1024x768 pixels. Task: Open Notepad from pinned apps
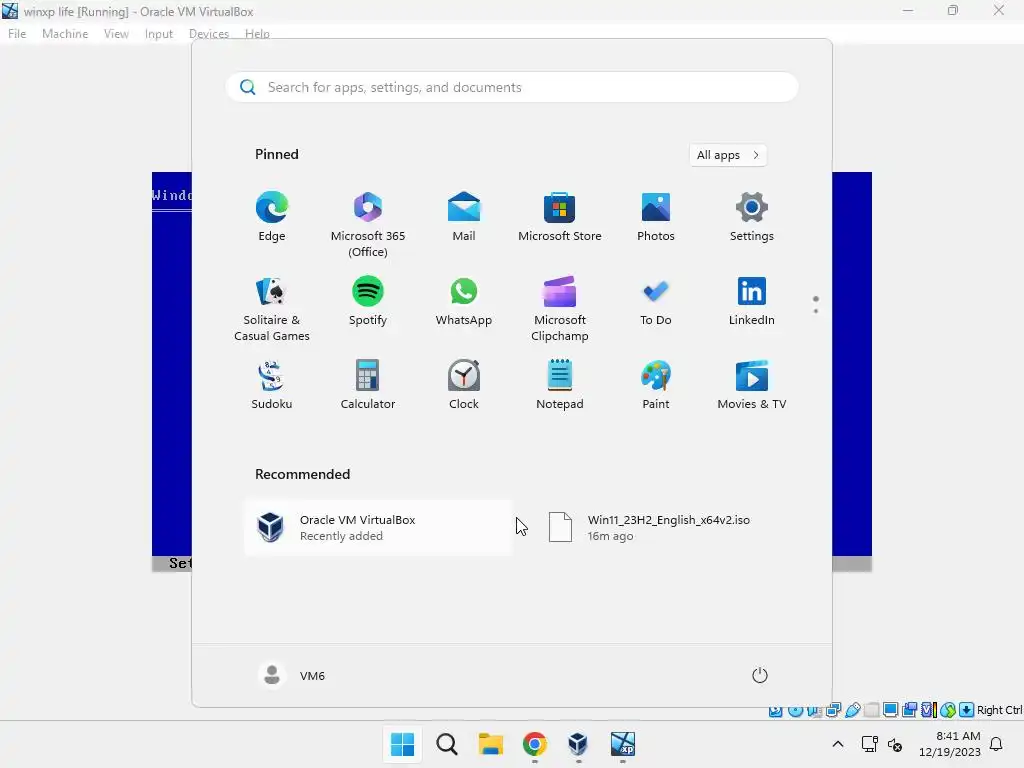560,385
